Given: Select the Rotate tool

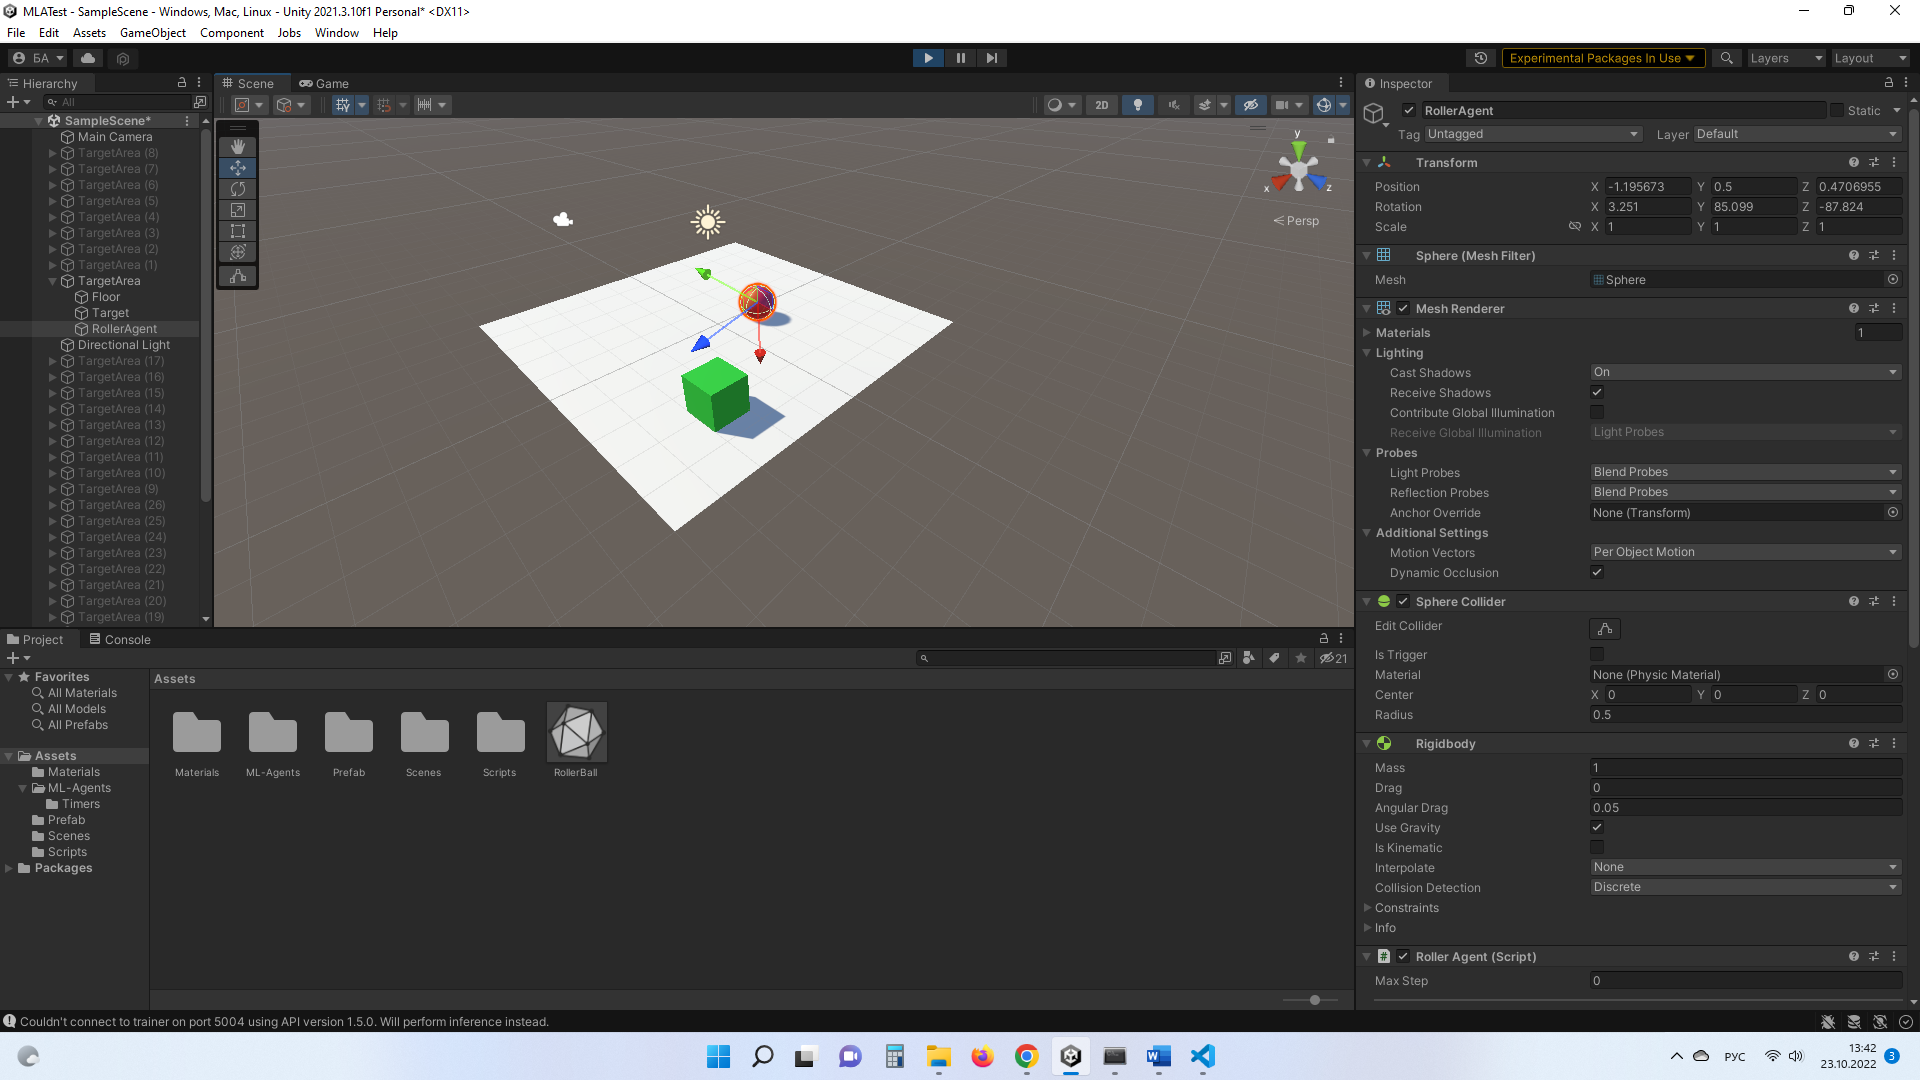Looking at the screenshot, I should pyautogui.click(x=237, y=189).
